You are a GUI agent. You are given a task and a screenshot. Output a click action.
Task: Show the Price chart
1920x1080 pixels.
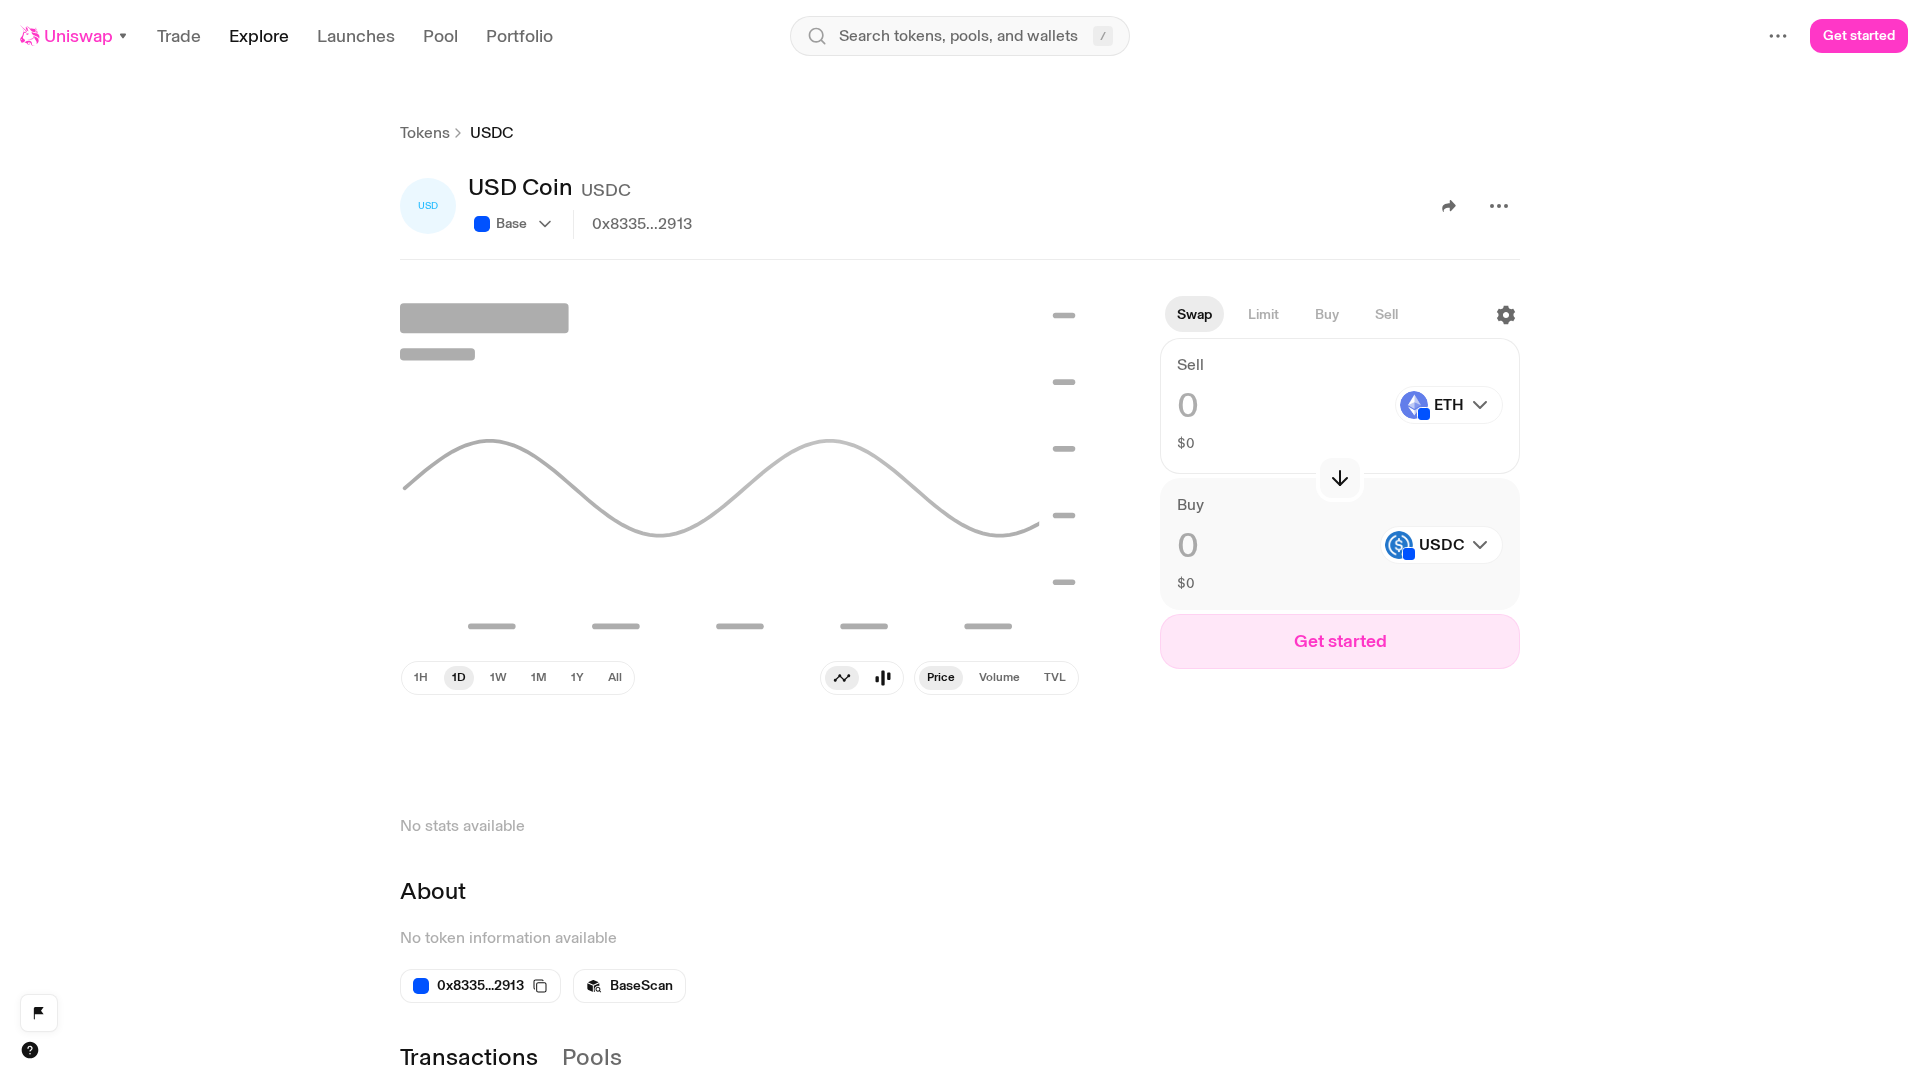click(941, 678)
